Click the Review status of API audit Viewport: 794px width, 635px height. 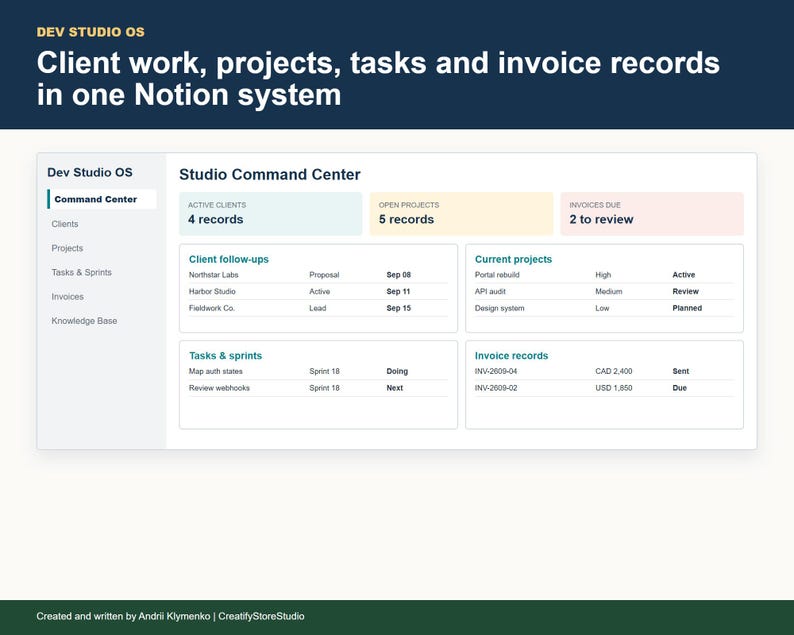[x=686, y=292]
